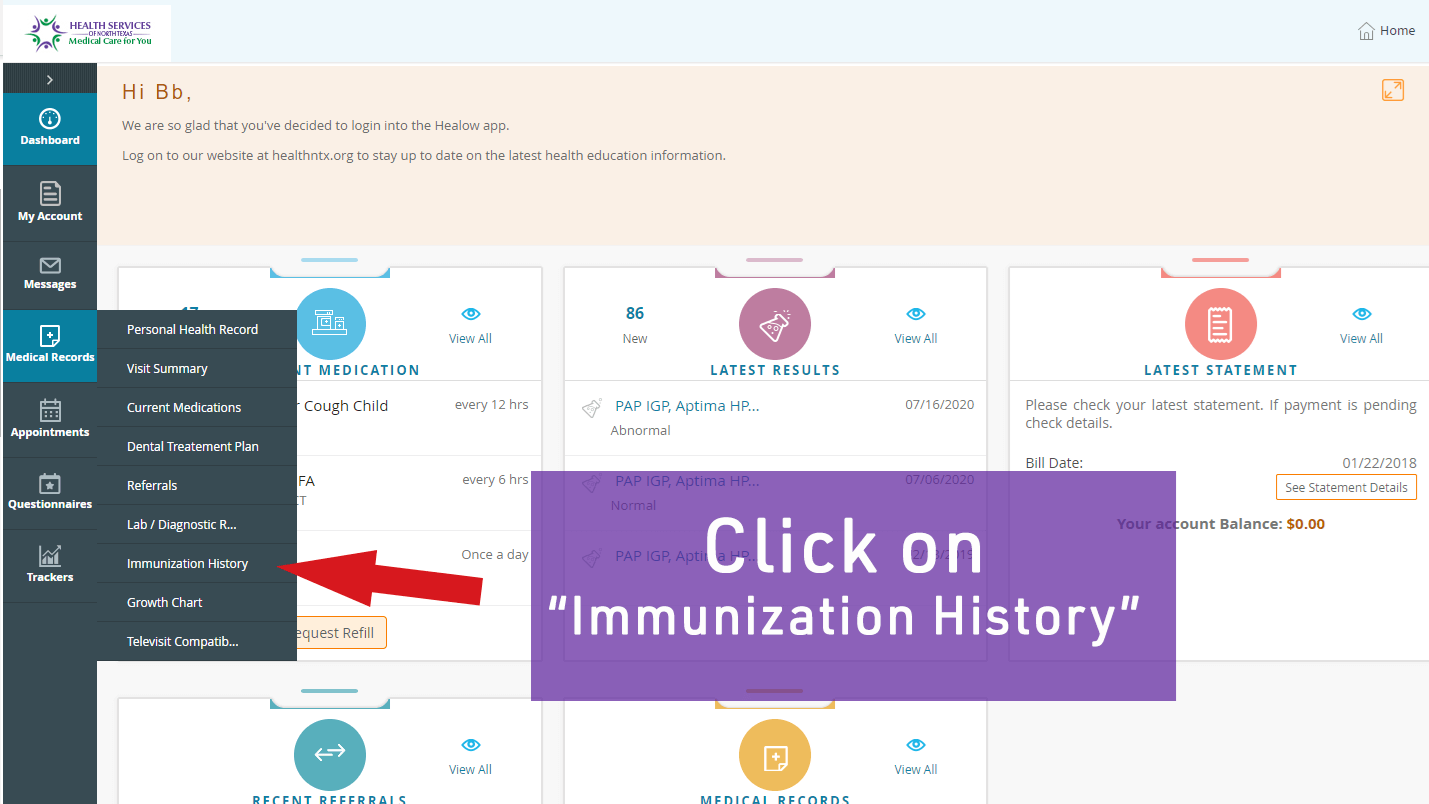
Task: Select Immunization History from the menu
Action: (187, 564)
